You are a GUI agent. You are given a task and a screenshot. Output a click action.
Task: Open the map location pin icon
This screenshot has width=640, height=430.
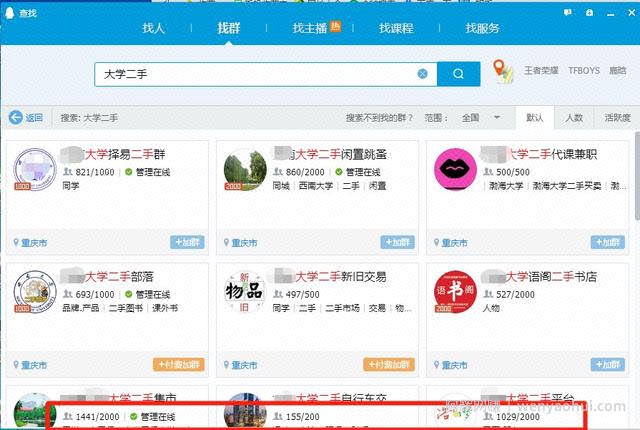(x=502, y=71)
